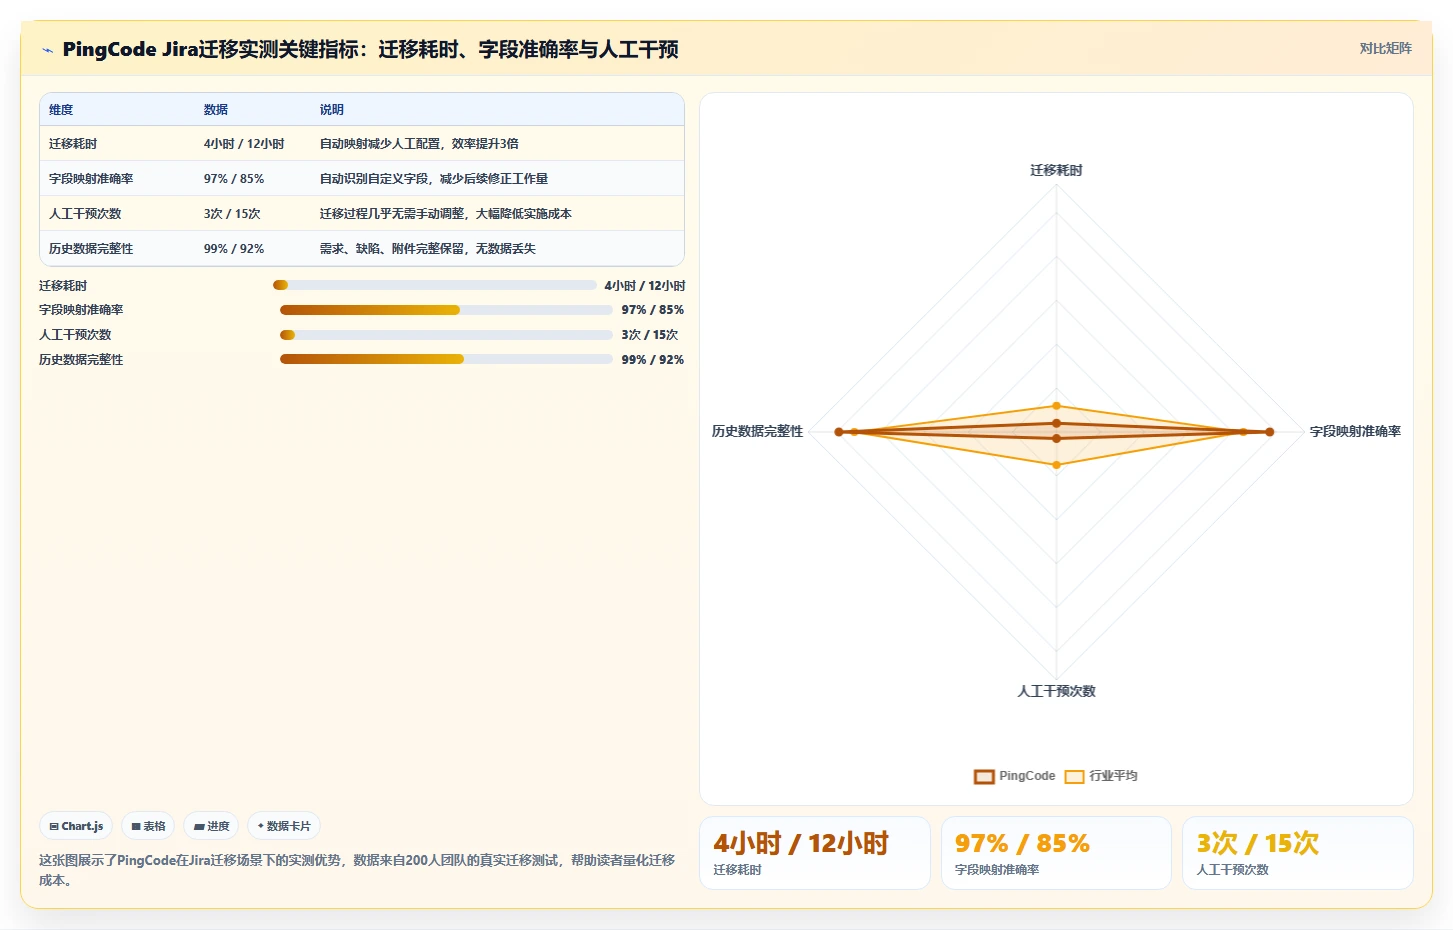Viewport: 1453px width, 930px height.
Task: Click the 历史数据完整性 axis label on the radar chart
Action: (757, 432)
